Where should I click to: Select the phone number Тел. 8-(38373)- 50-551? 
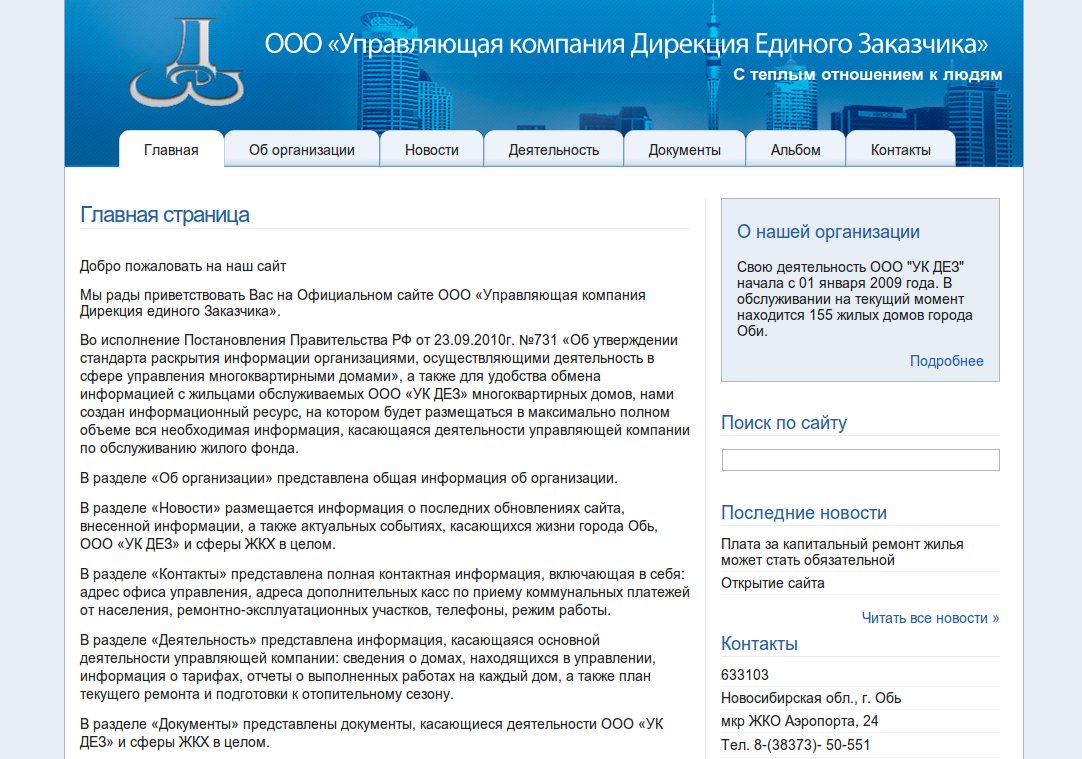point(796,745)
